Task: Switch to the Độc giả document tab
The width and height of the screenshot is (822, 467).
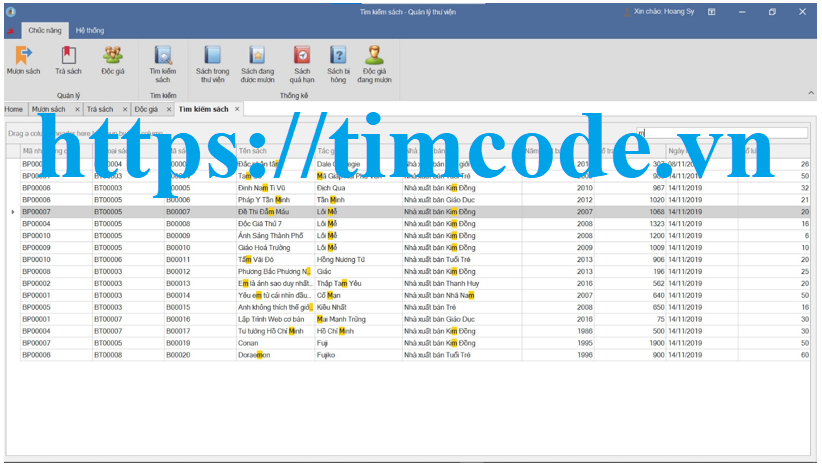Action: tap(146, 109)
